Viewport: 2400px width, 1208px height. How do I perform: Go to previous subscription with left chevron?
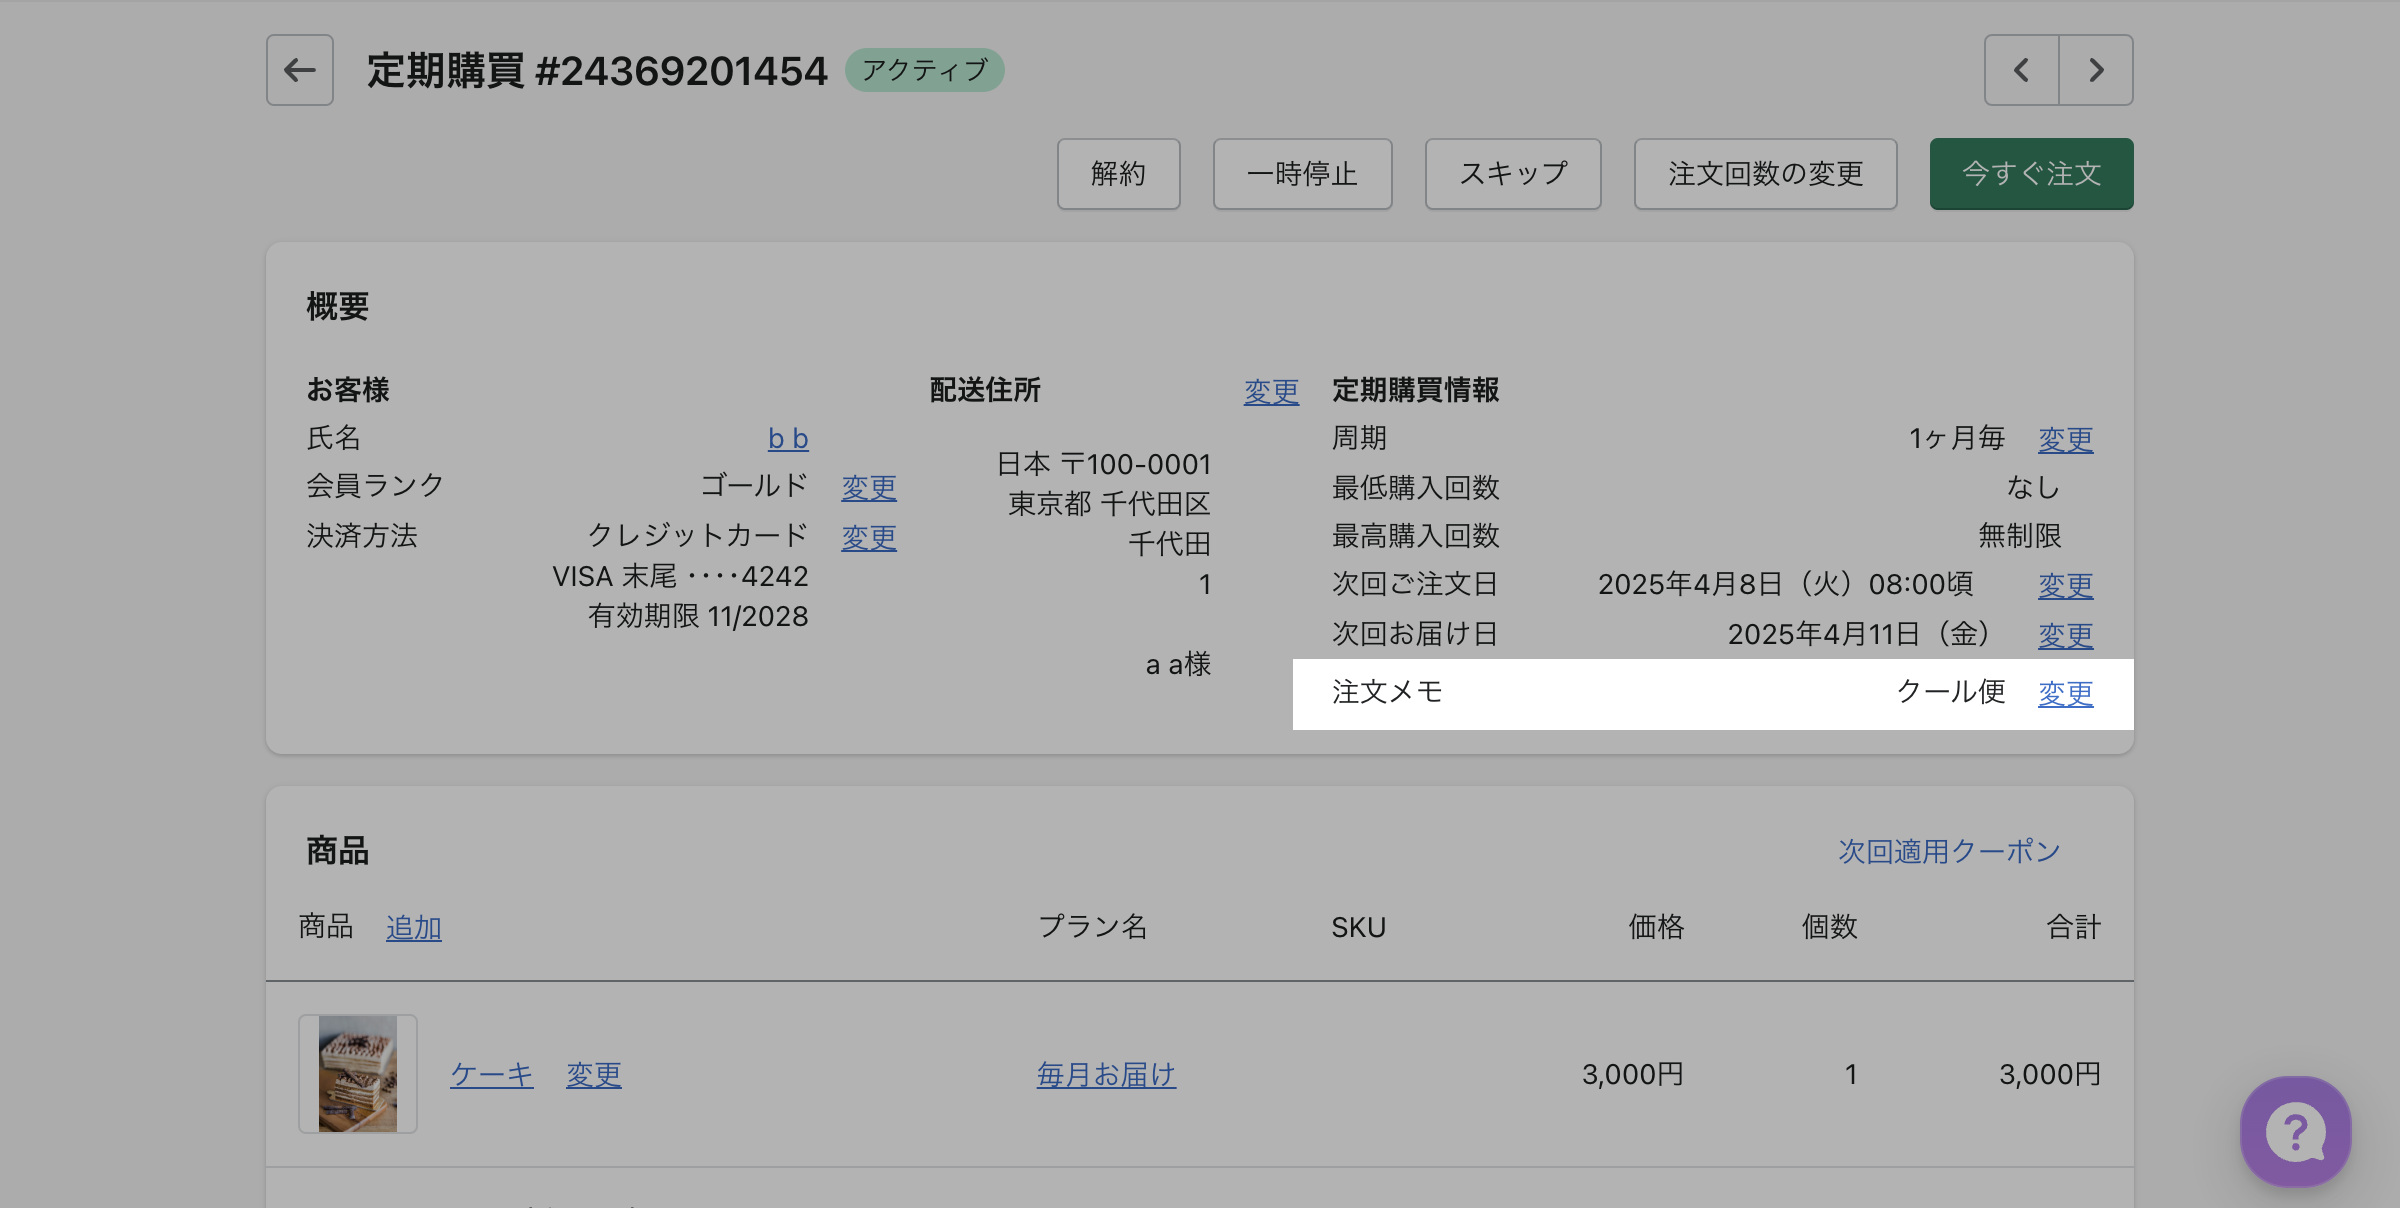click(x=2021, y=70)
